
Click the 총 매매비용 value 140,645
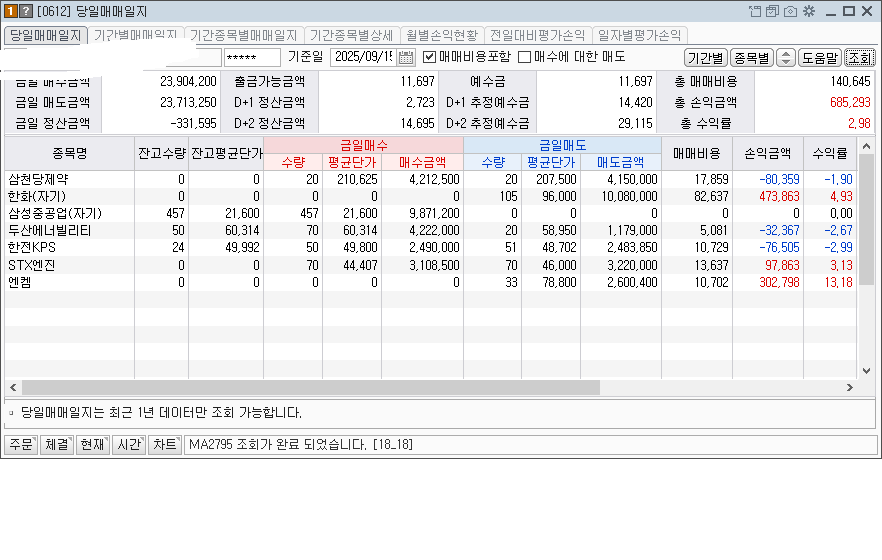coord(850,82)
